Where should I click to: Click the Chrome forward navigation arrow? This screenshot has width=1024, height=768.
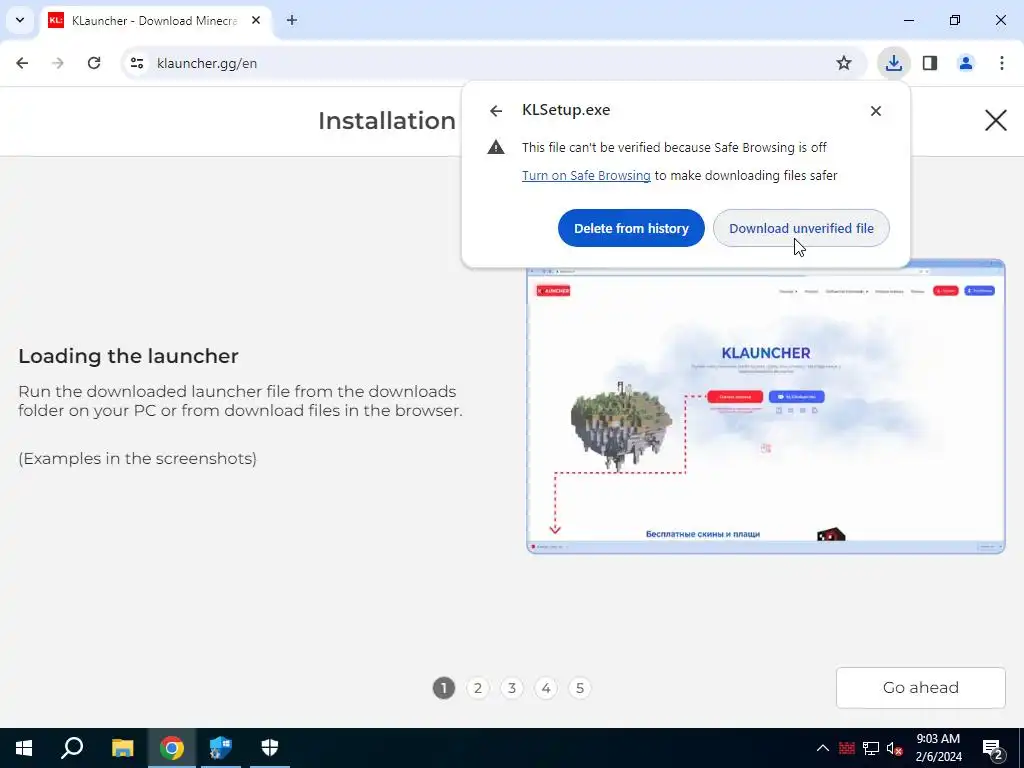[x=58, y=63]
